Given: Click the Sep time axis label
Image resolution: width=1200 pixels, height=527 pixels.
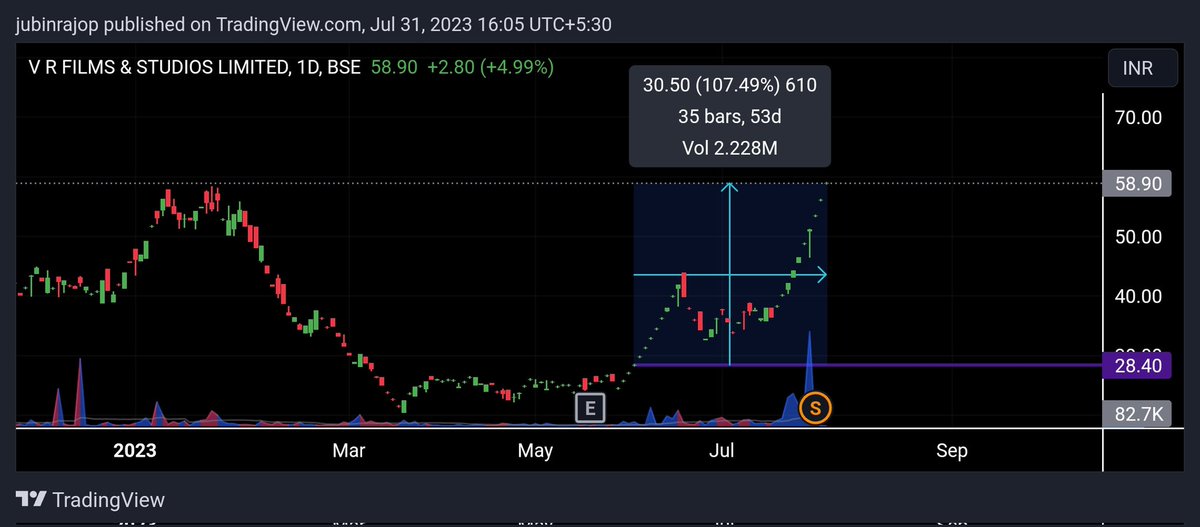Looking at the screenshot, I should coord(952,451).
